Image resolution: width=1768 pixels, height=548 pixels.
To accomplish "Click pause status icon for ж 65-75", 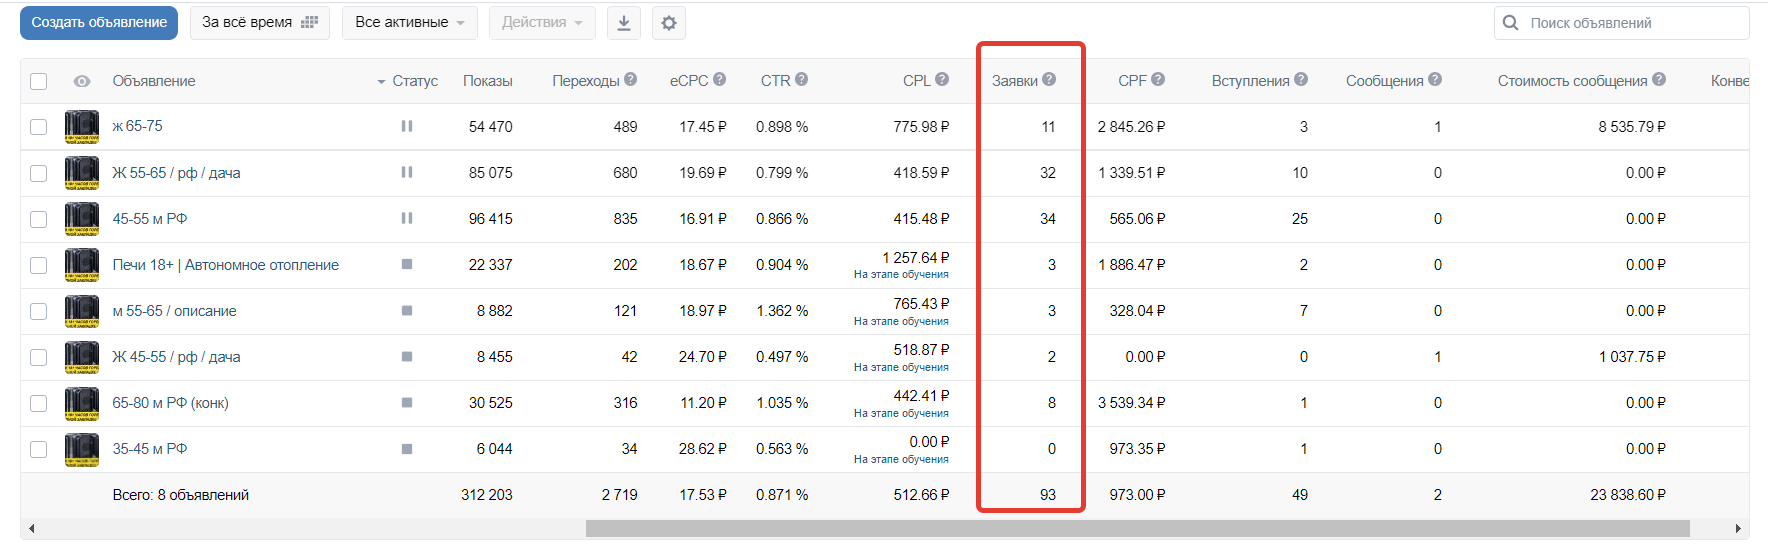I will (x=407, y=126).
